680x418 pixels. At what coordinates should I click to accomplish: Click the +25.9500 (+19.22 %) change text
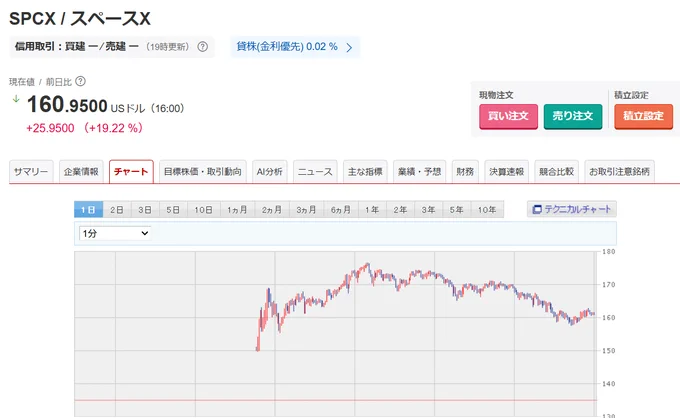[84, 128]
